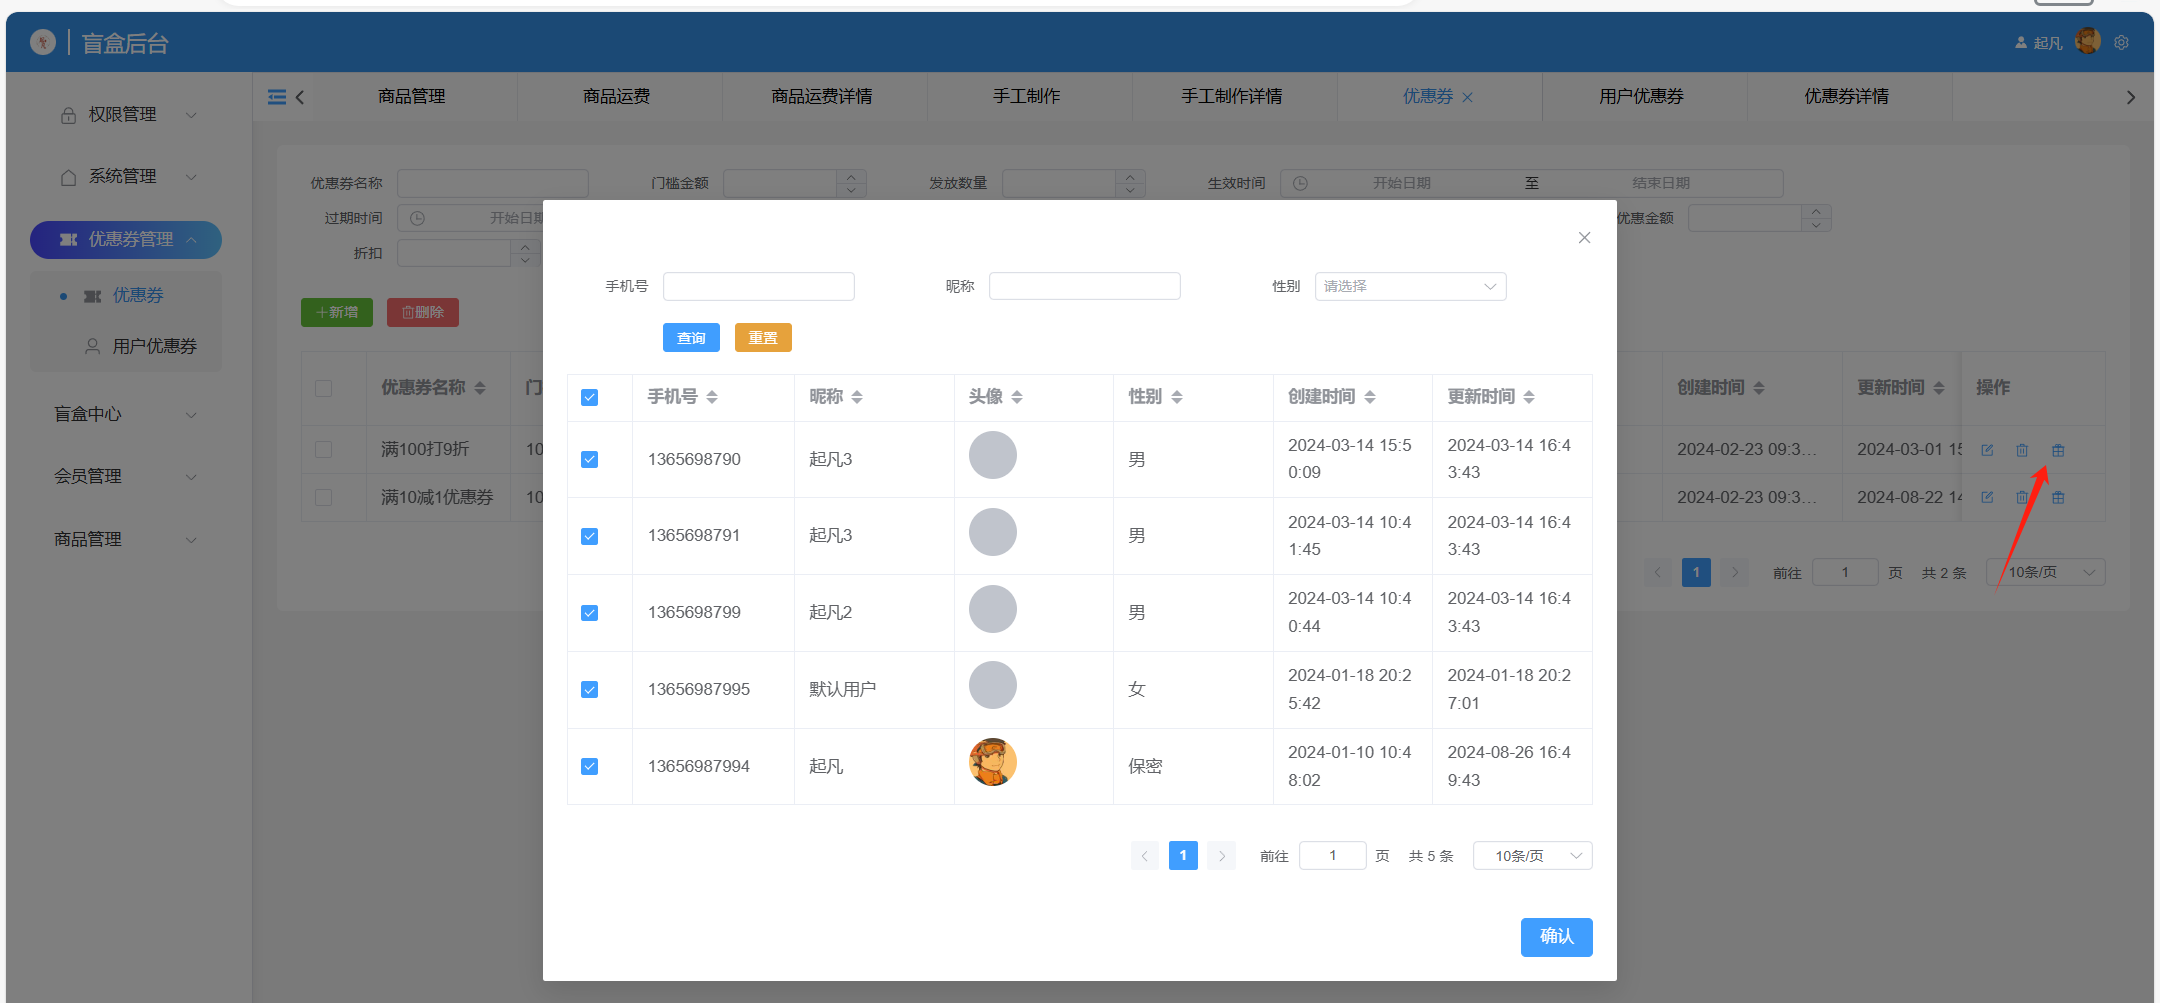Switch to 优惠券详情 tab

(1847, 97)
